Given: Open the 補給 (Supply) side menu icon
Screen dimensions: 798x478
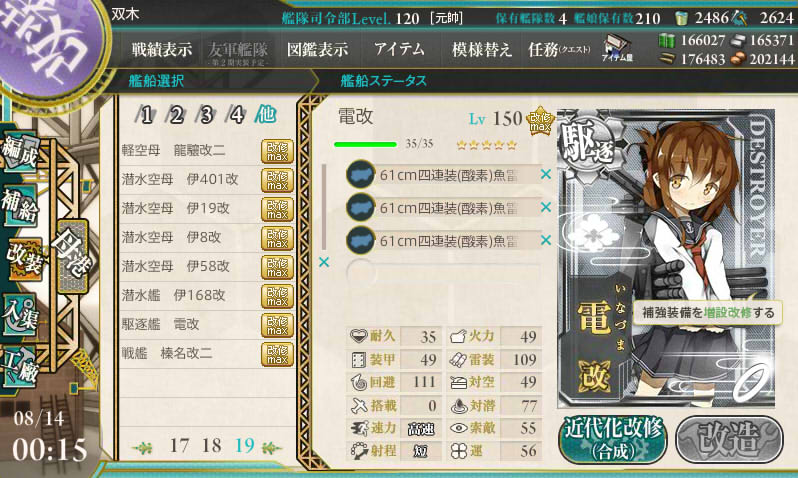Looking at the screenshot, I should 19,204.
